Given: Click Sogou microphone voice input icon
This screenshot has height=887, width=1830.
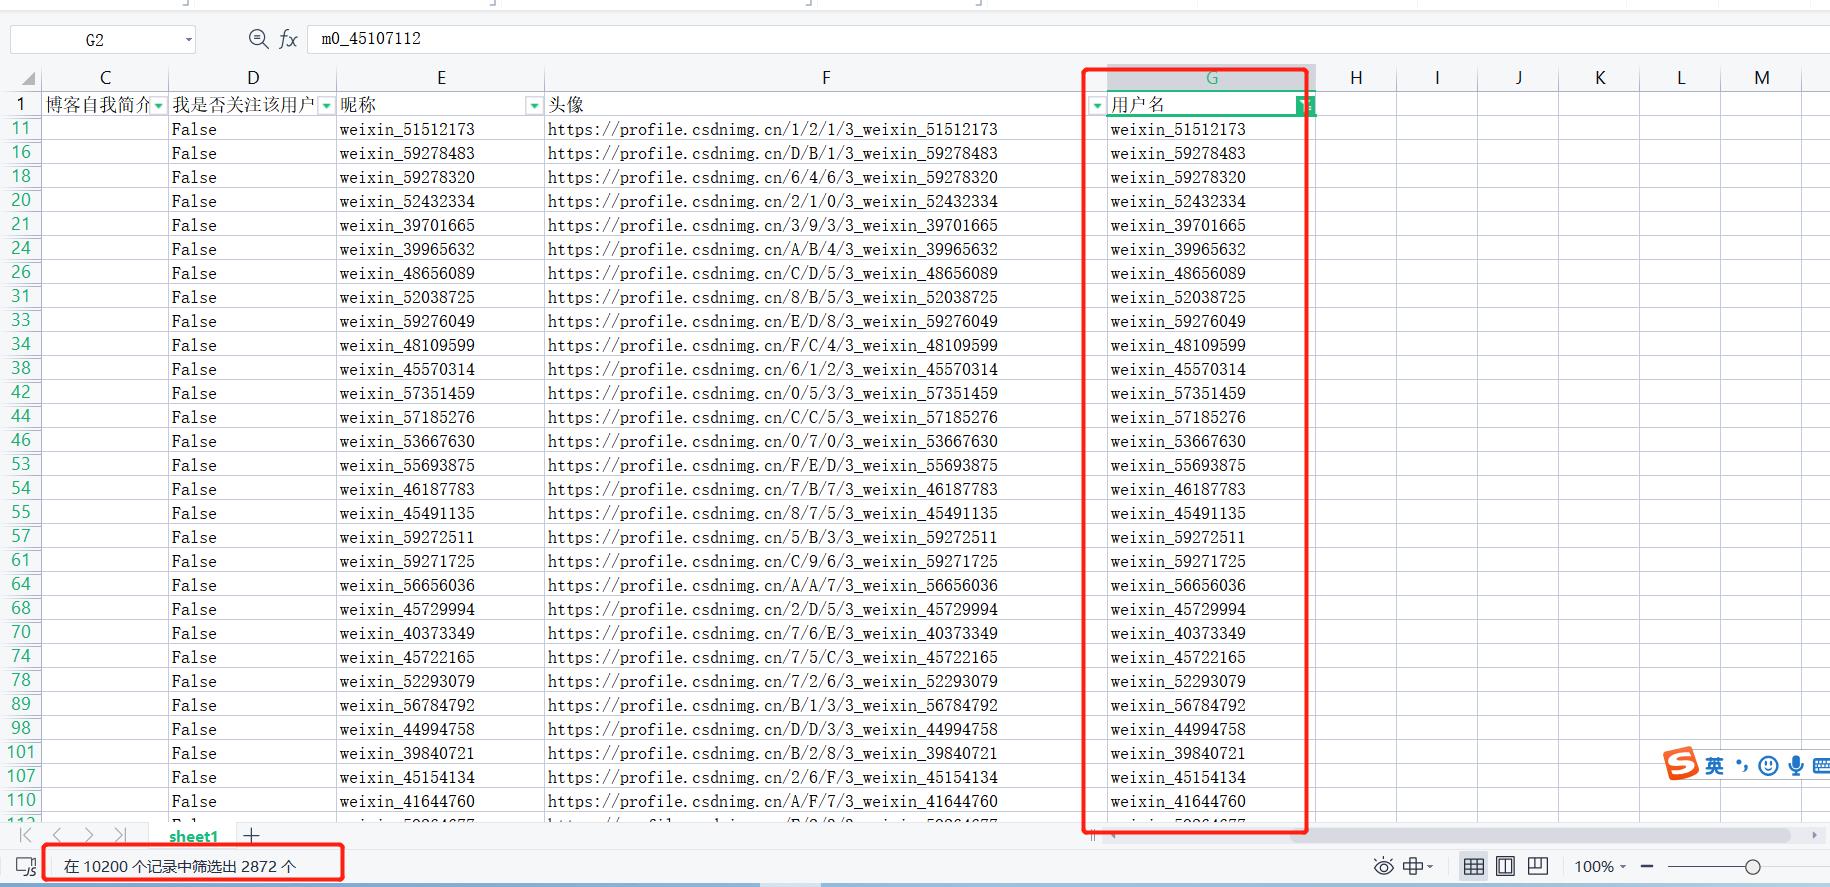Looking at the screenshot, I should click(x=1796, y=766).
